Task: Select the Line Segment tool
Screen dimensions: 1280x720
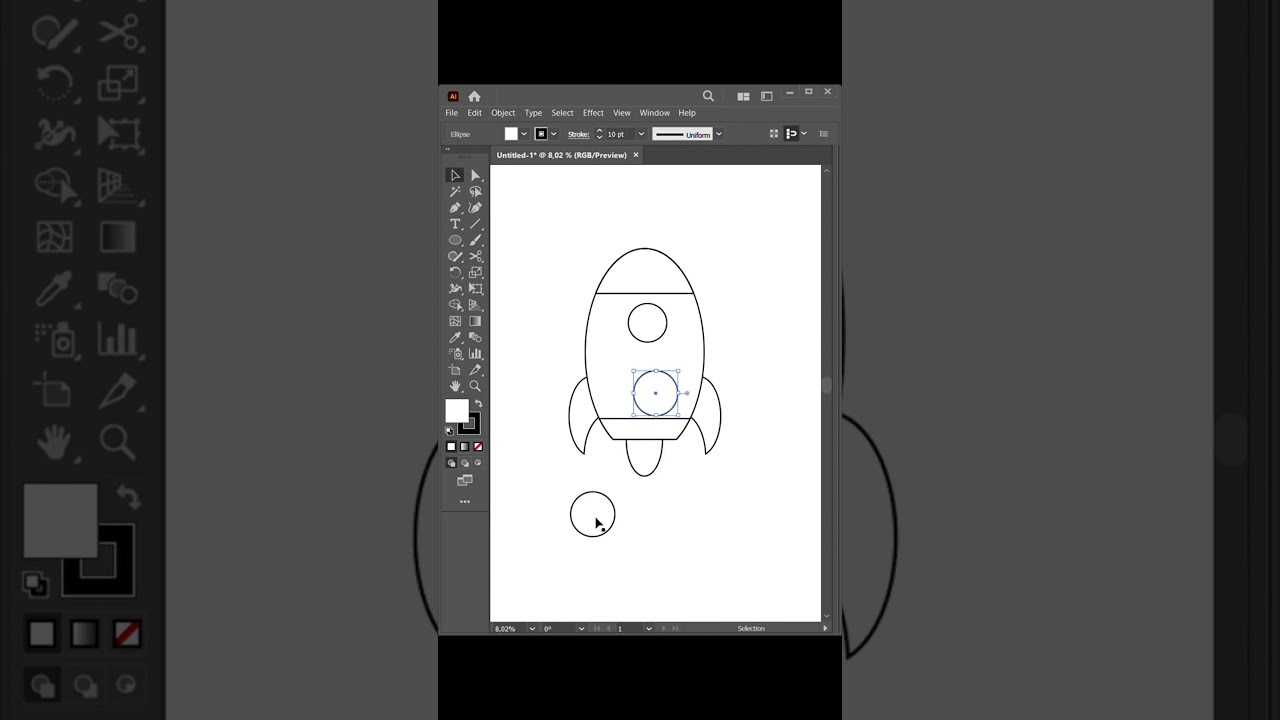Action: [x=475, y=224]
